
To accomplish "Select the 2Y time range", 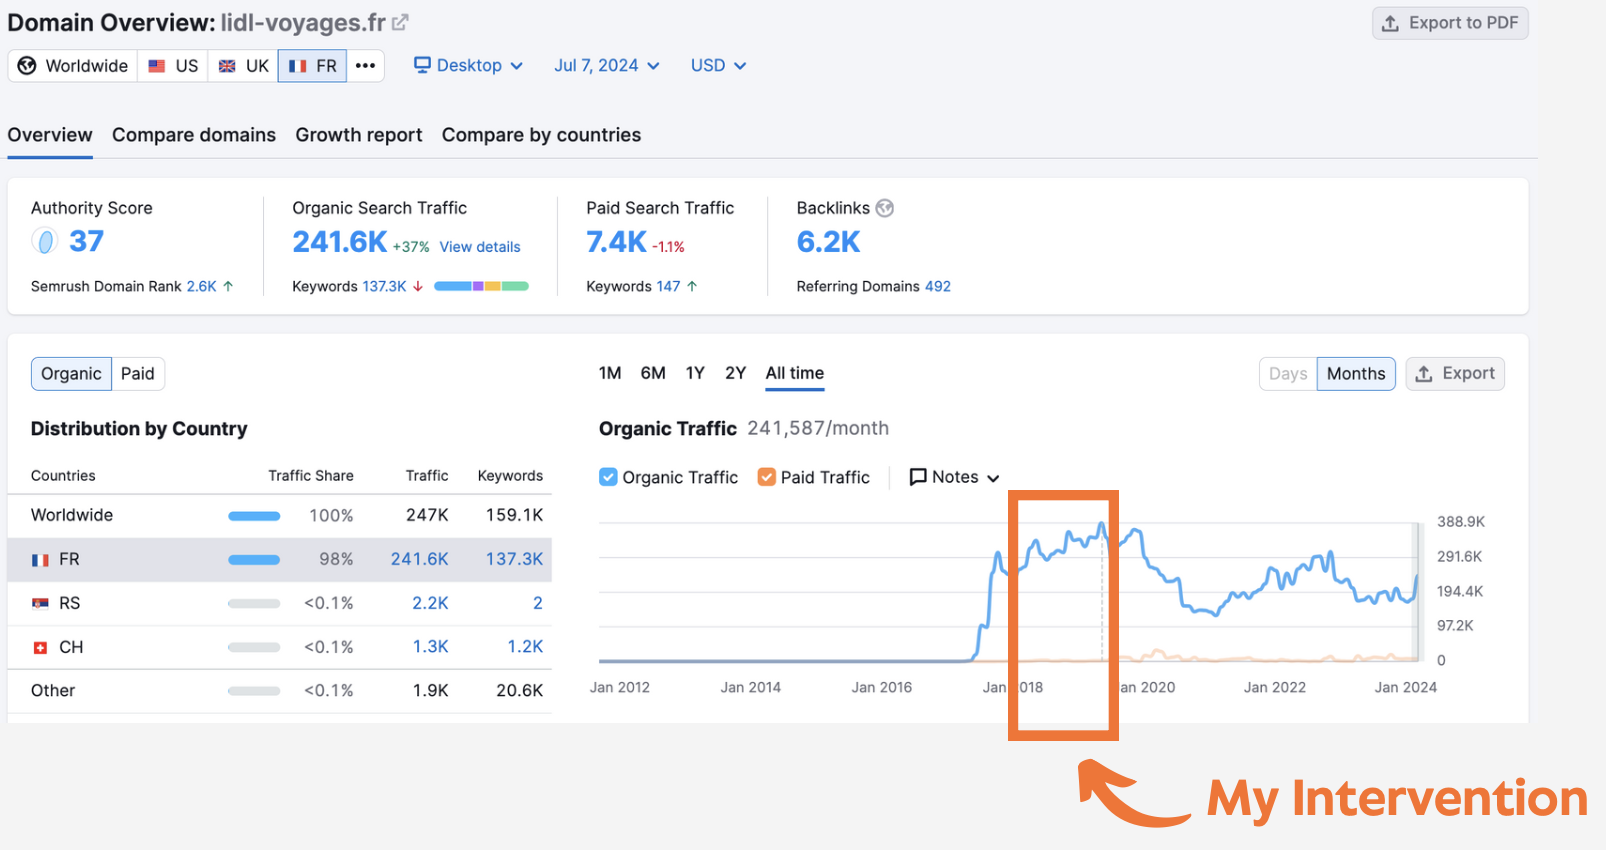I will (x=736, y=373).
